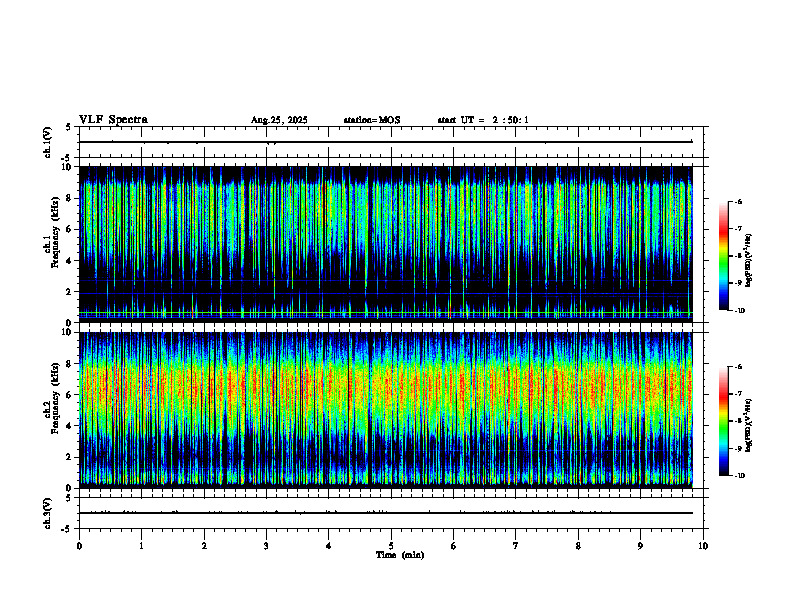Select time axis tick label "3"
The height and width of the screenshot is (612, 792).
click(x=266, y=546)
